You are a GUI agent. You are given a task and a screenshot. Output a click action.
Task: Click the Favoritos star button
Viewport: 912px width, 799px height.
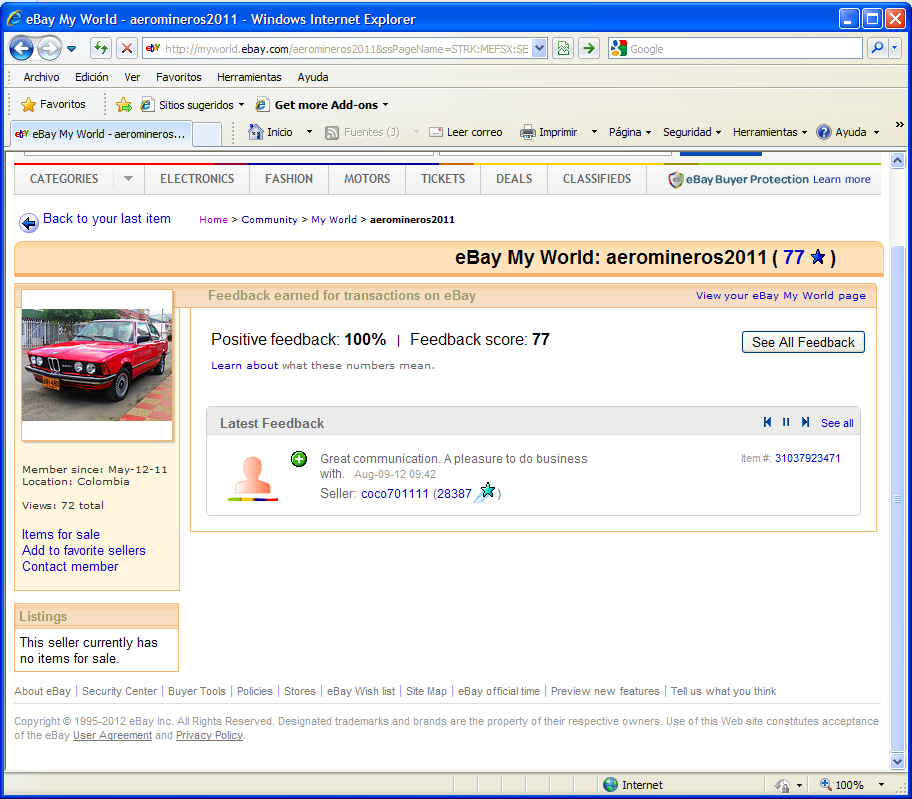tap(54, 105)
